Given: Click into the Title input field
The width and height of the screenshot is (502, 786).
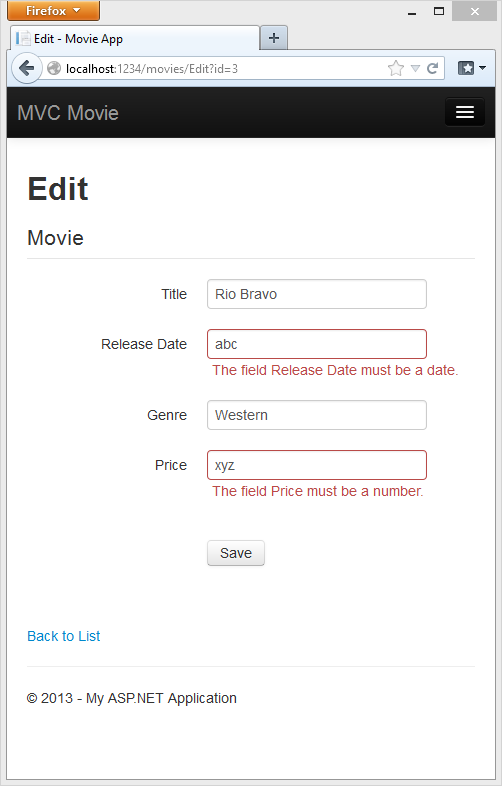Looking at the screenshot, I should coord(317,294).
